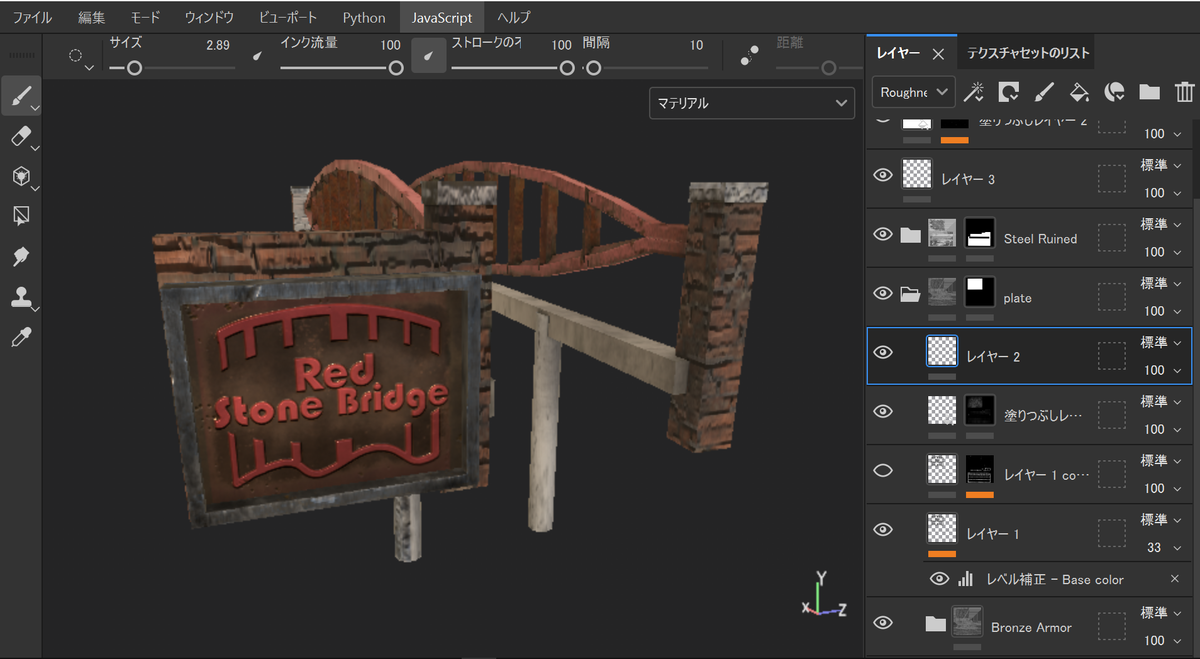Select the Paint brush tool
Image resolution: width=1200 pixels, height=659 pixels.
coord(20,96)
